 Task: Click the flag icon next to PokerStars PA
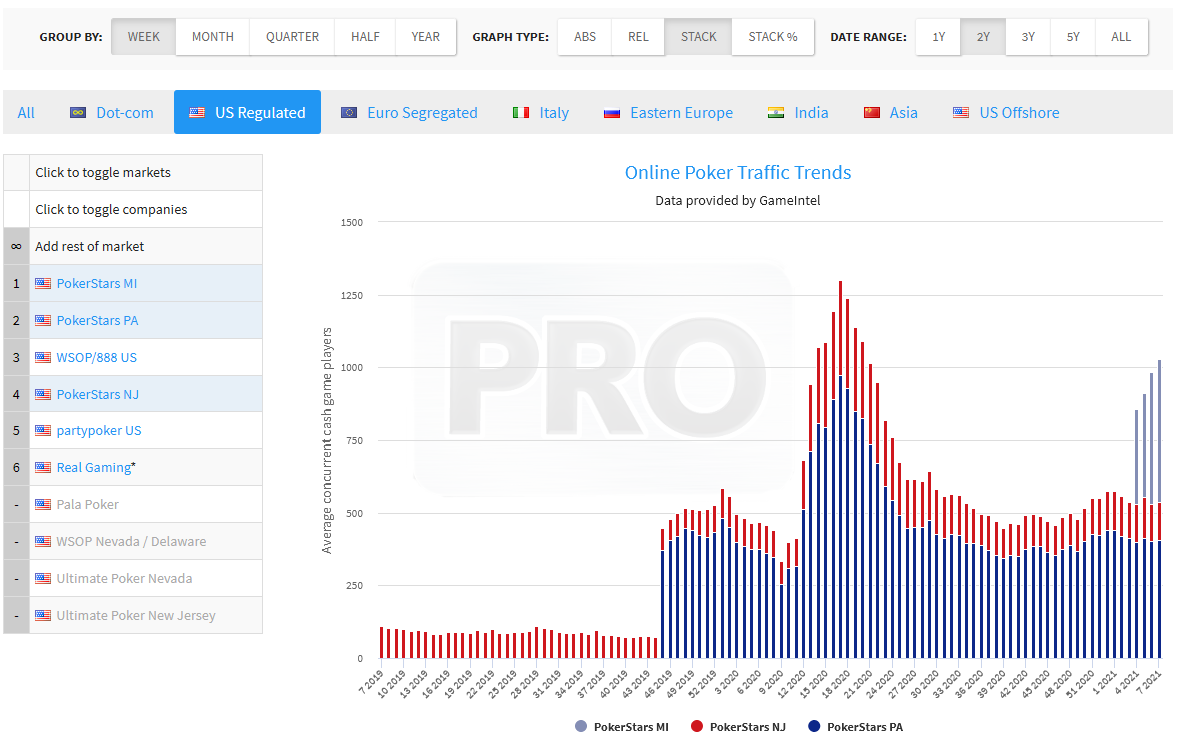43,321
